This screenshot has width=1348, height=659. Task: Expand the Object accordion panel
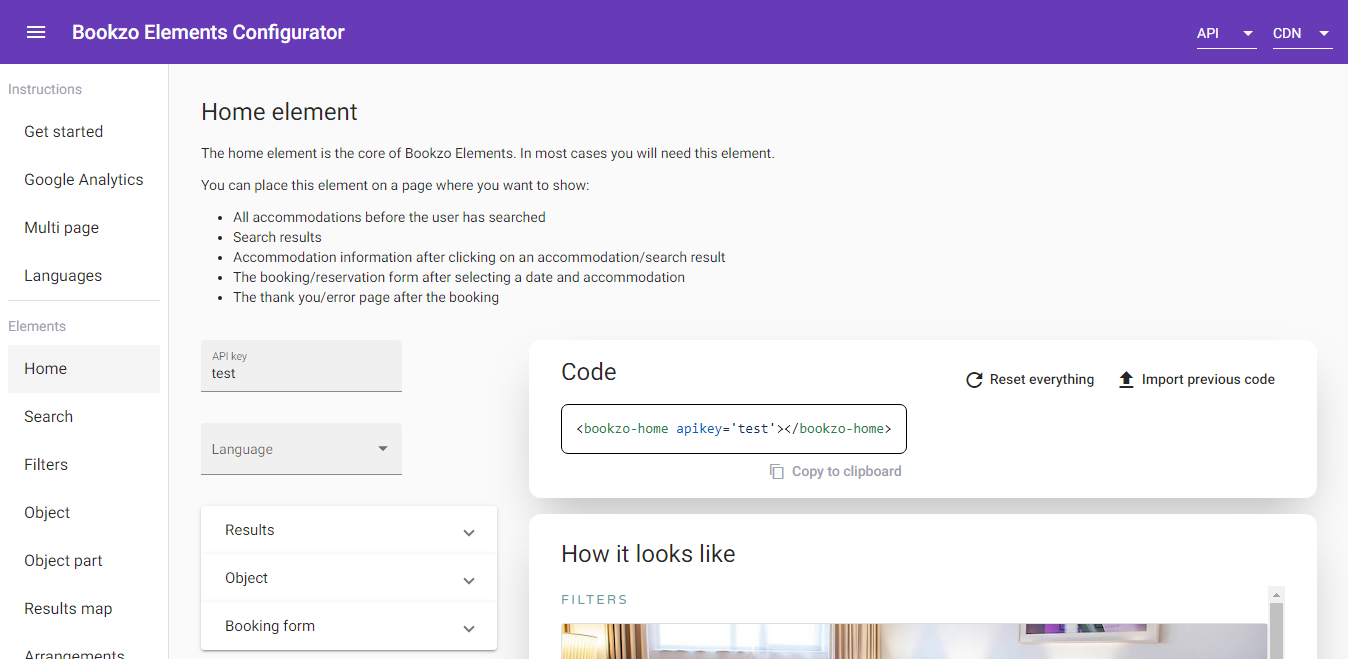(x=349, y=578)
